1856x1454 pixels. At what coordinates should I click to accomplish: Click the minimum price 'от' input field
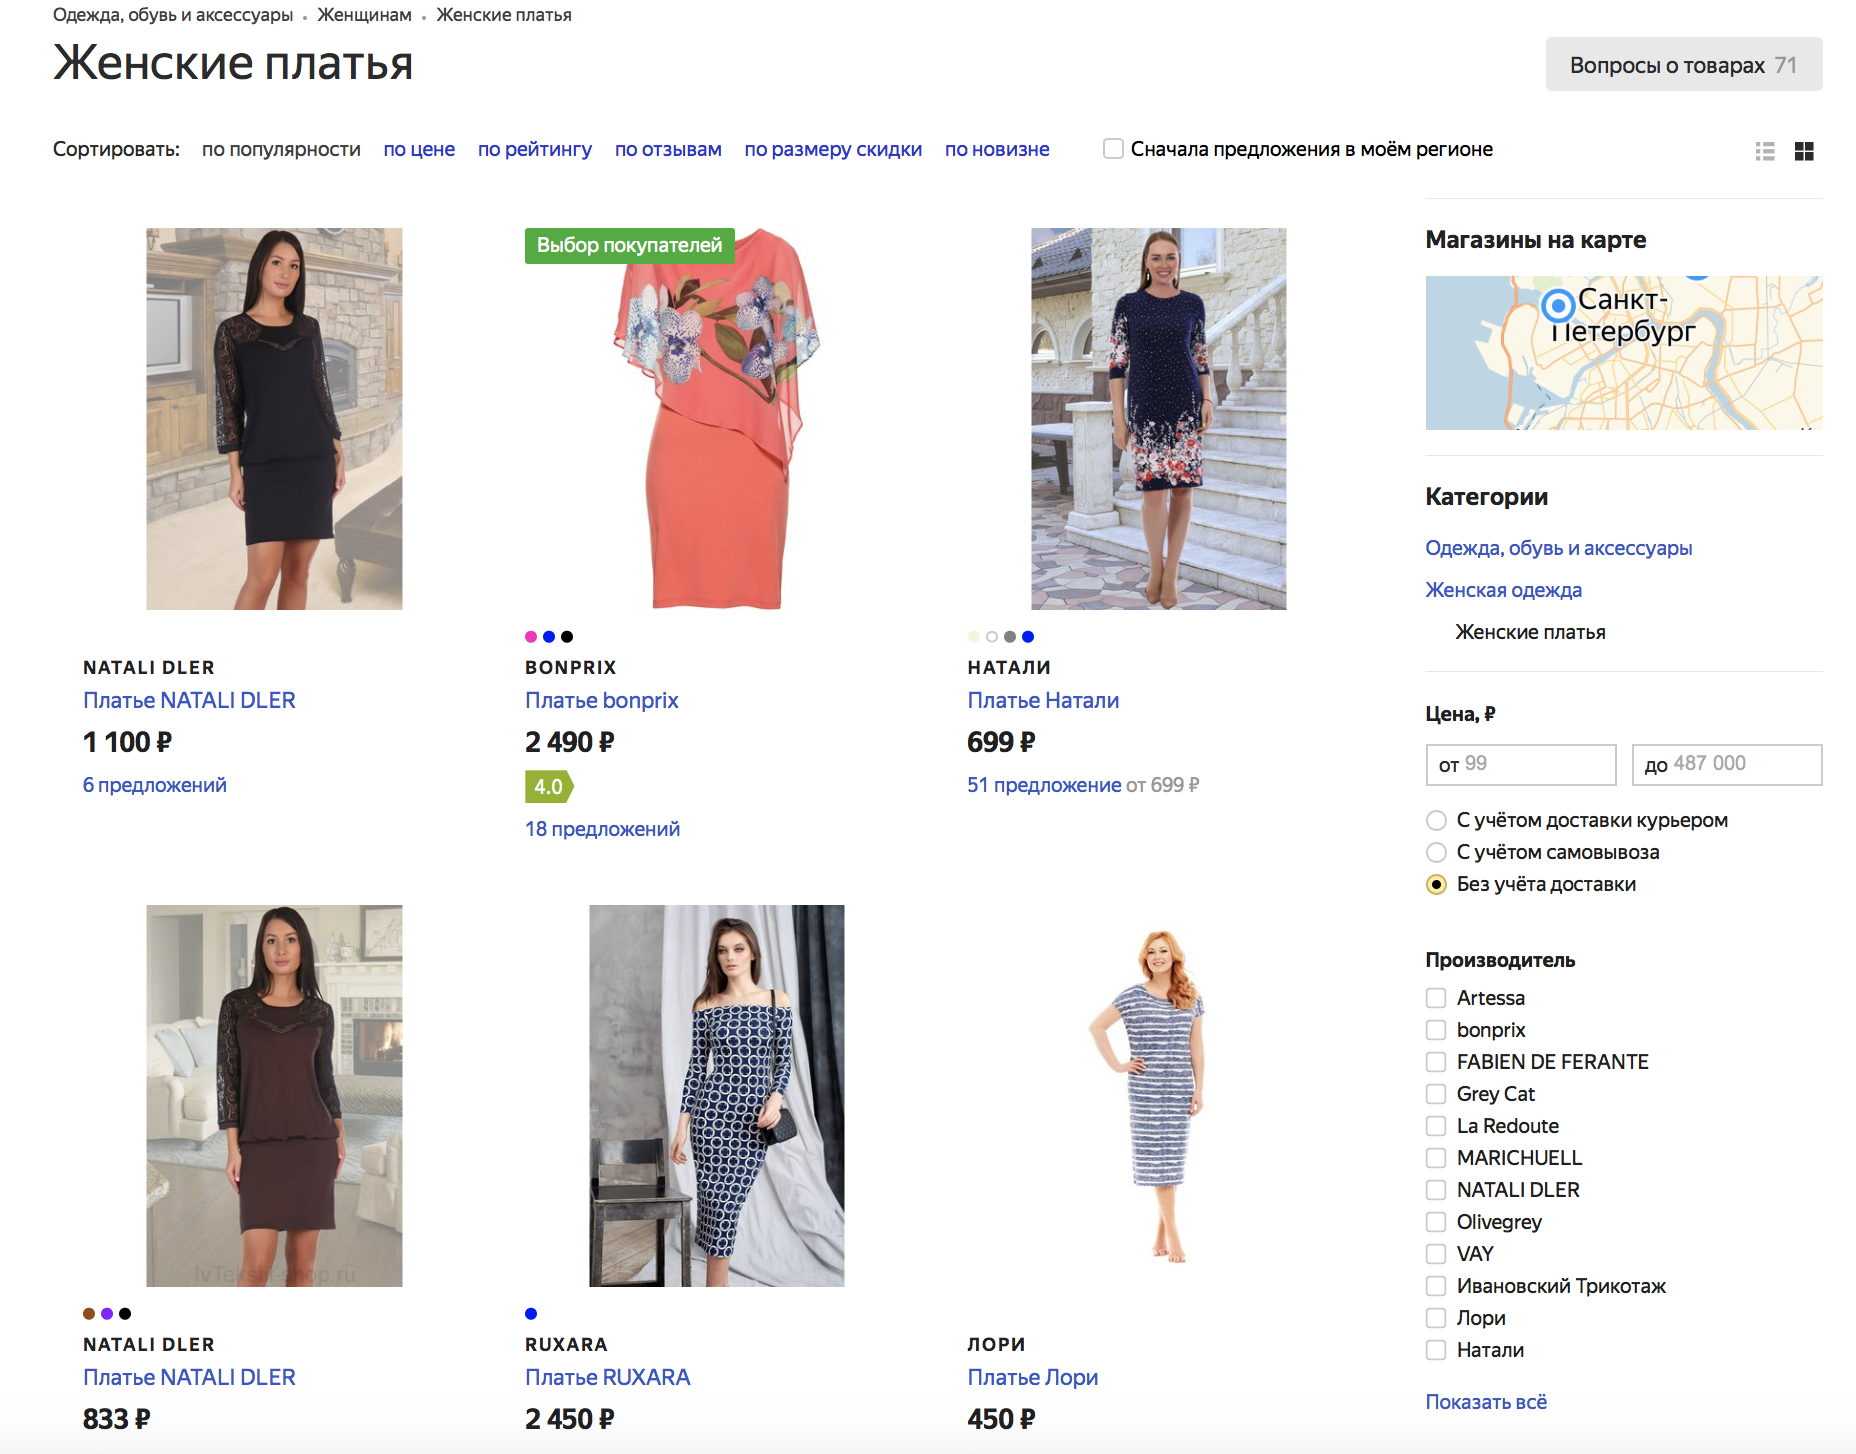[1520, 764]
